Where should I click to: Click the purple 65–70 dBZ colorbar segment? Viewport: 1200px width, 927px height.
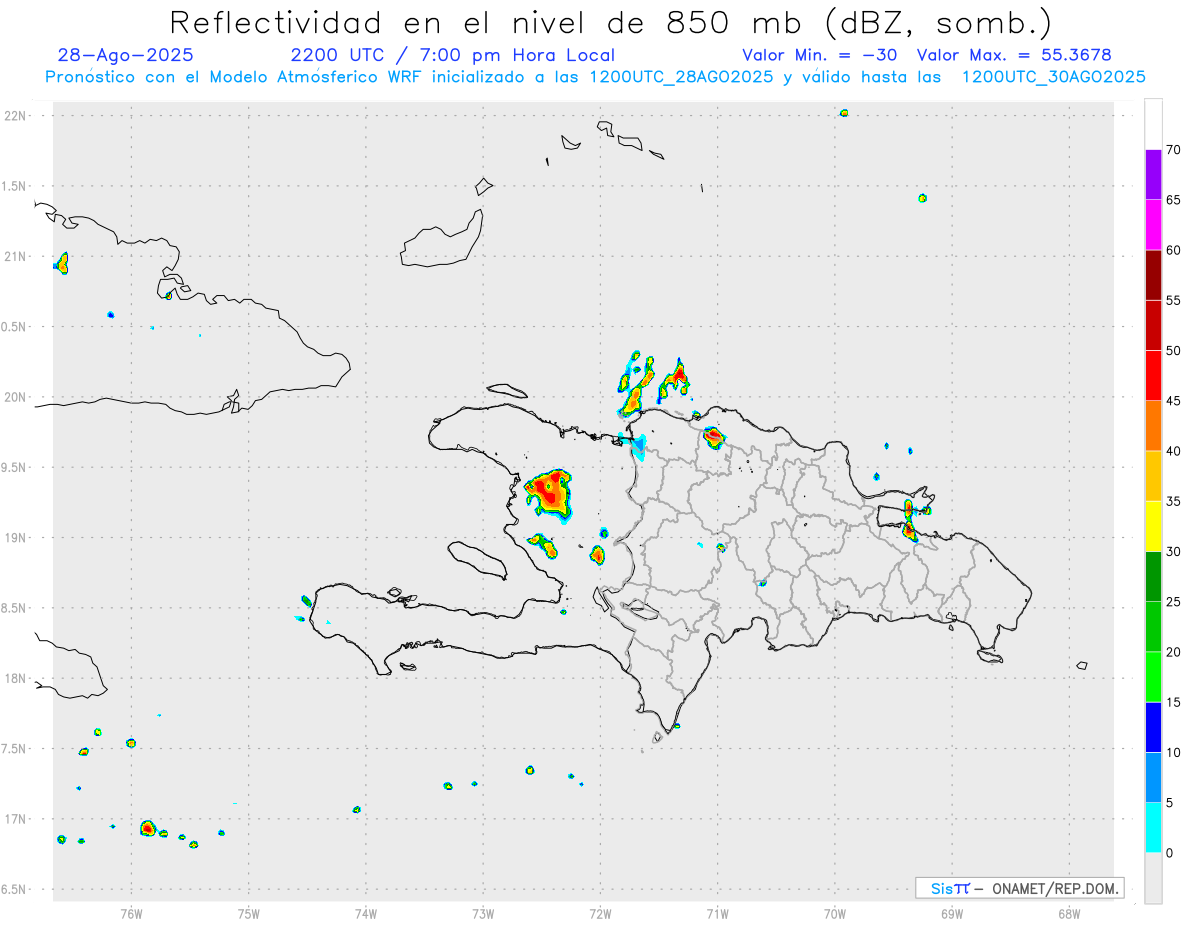click(1153, 175)
